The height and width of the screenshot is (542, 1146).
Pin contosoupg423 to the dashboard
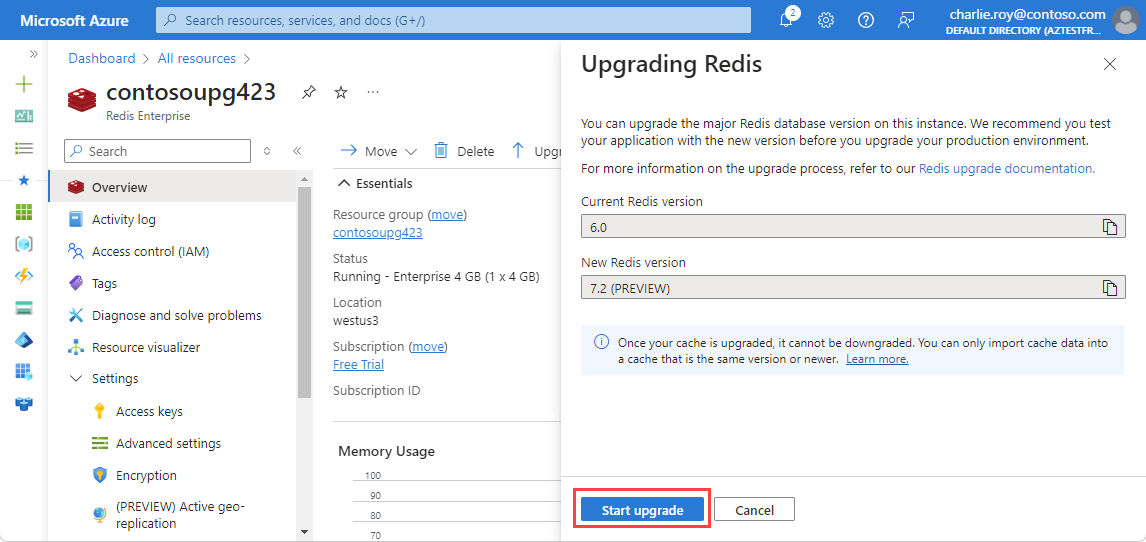pos(309,92)
